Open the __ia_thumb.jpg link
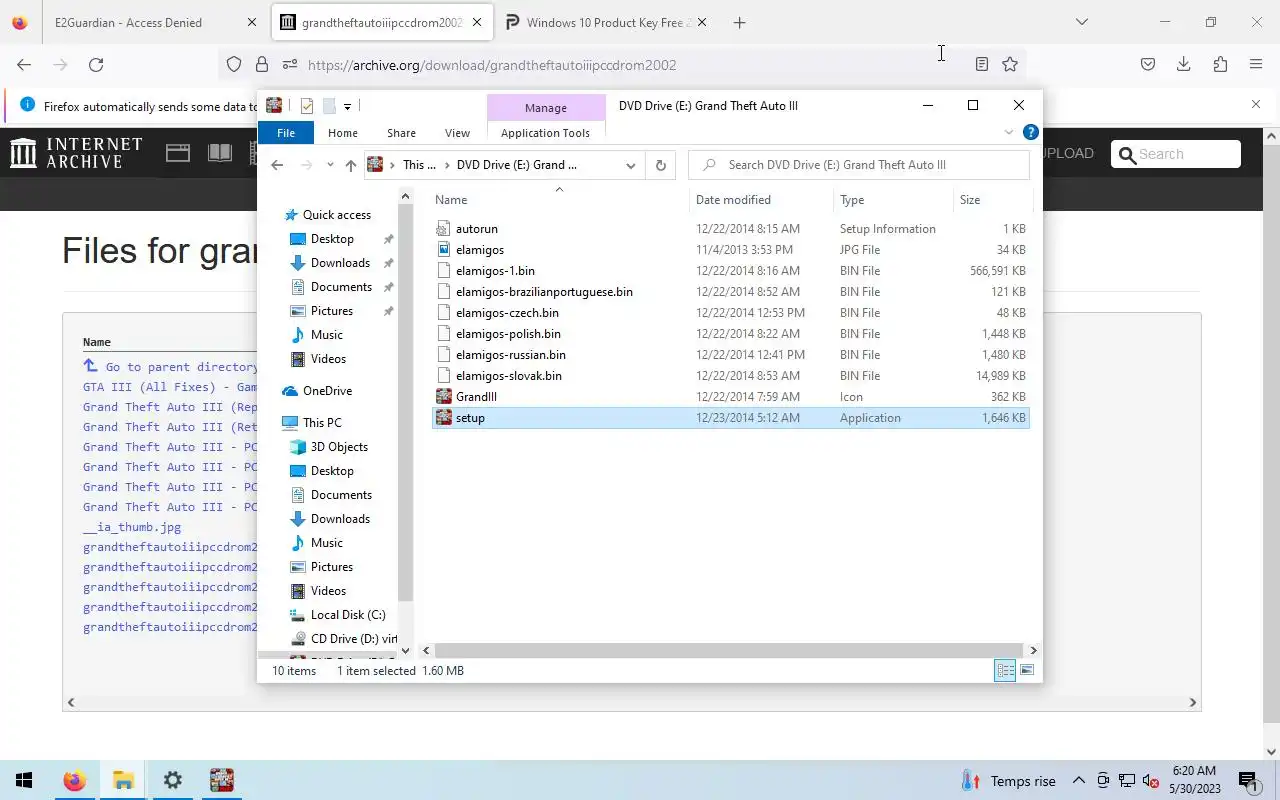The height and width of the screenshot is (800, 1280). pos(132,527)
